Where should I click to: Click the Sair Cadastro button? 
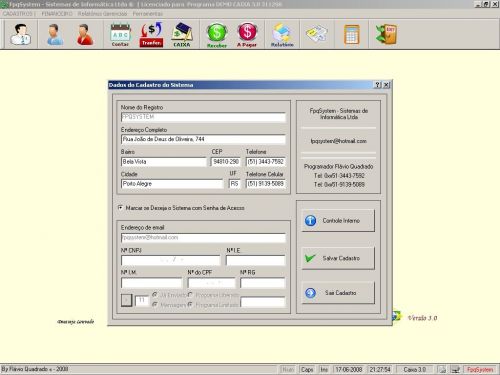pyautogui.click(x=338, y=293)
